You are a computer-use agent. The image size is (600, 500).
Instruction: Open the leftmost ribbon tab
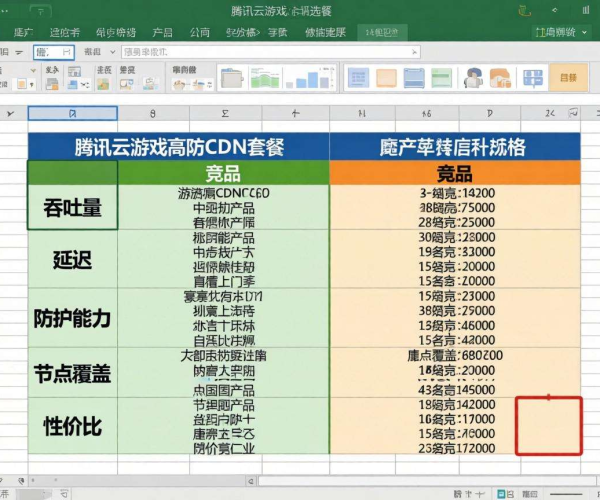[x=23, y=33]
